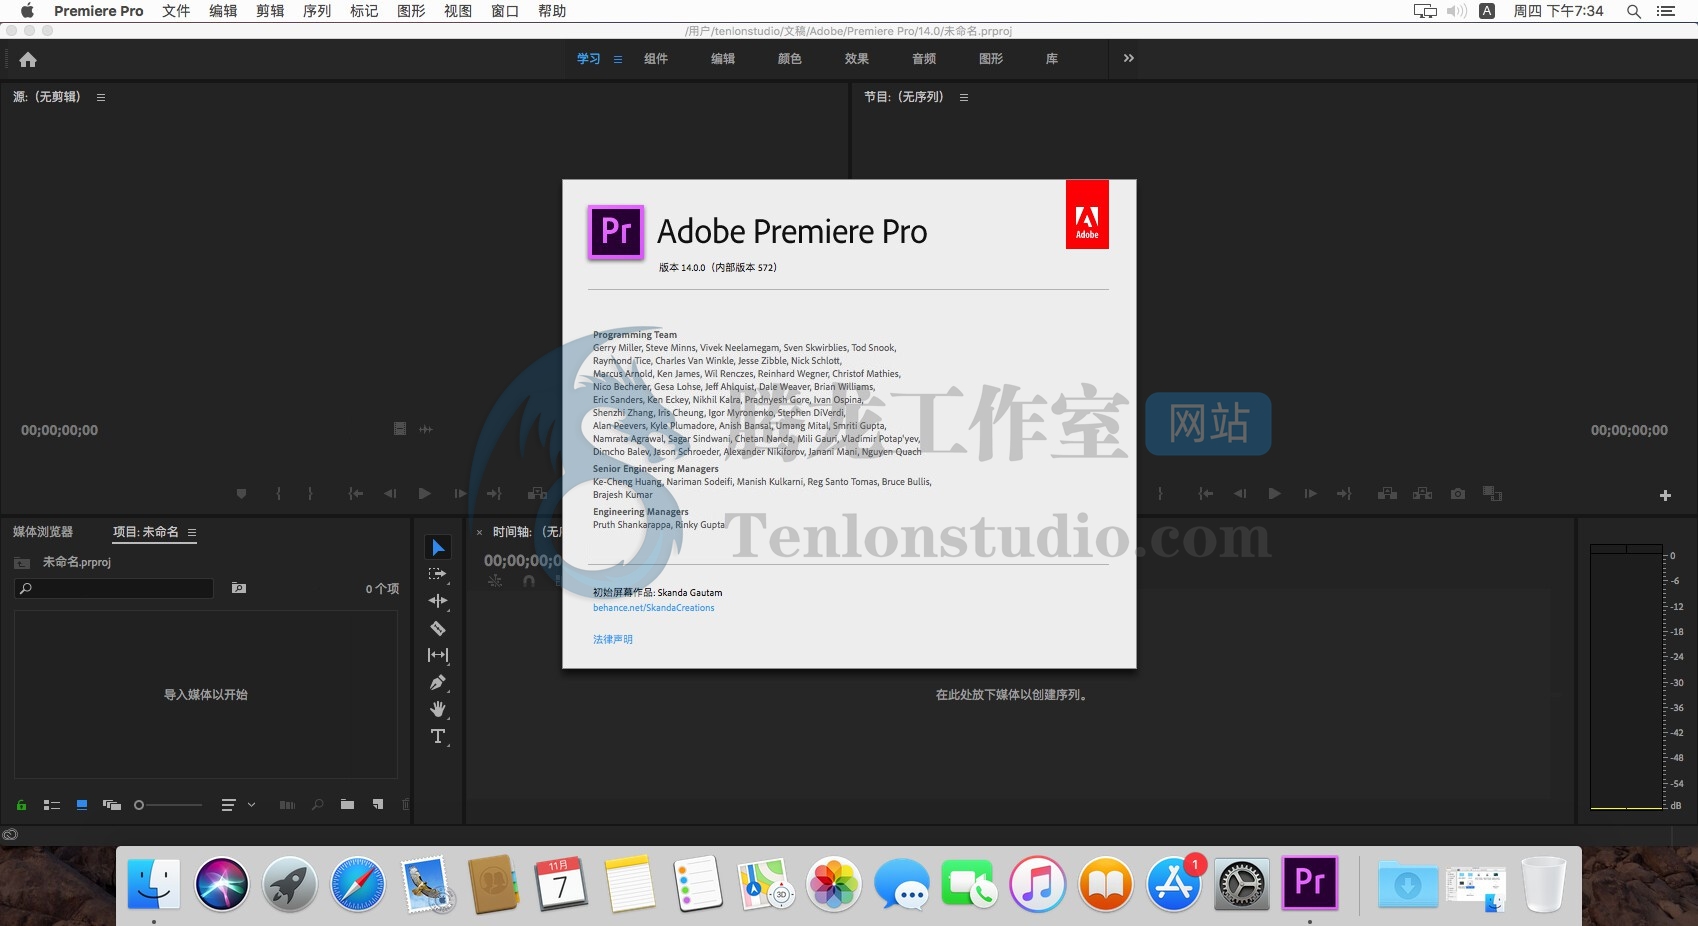Open Comparison View in Program monitor
The width and height of the screenshot is (1698, 926).
pyautogui.click(x=1492, y=494)
